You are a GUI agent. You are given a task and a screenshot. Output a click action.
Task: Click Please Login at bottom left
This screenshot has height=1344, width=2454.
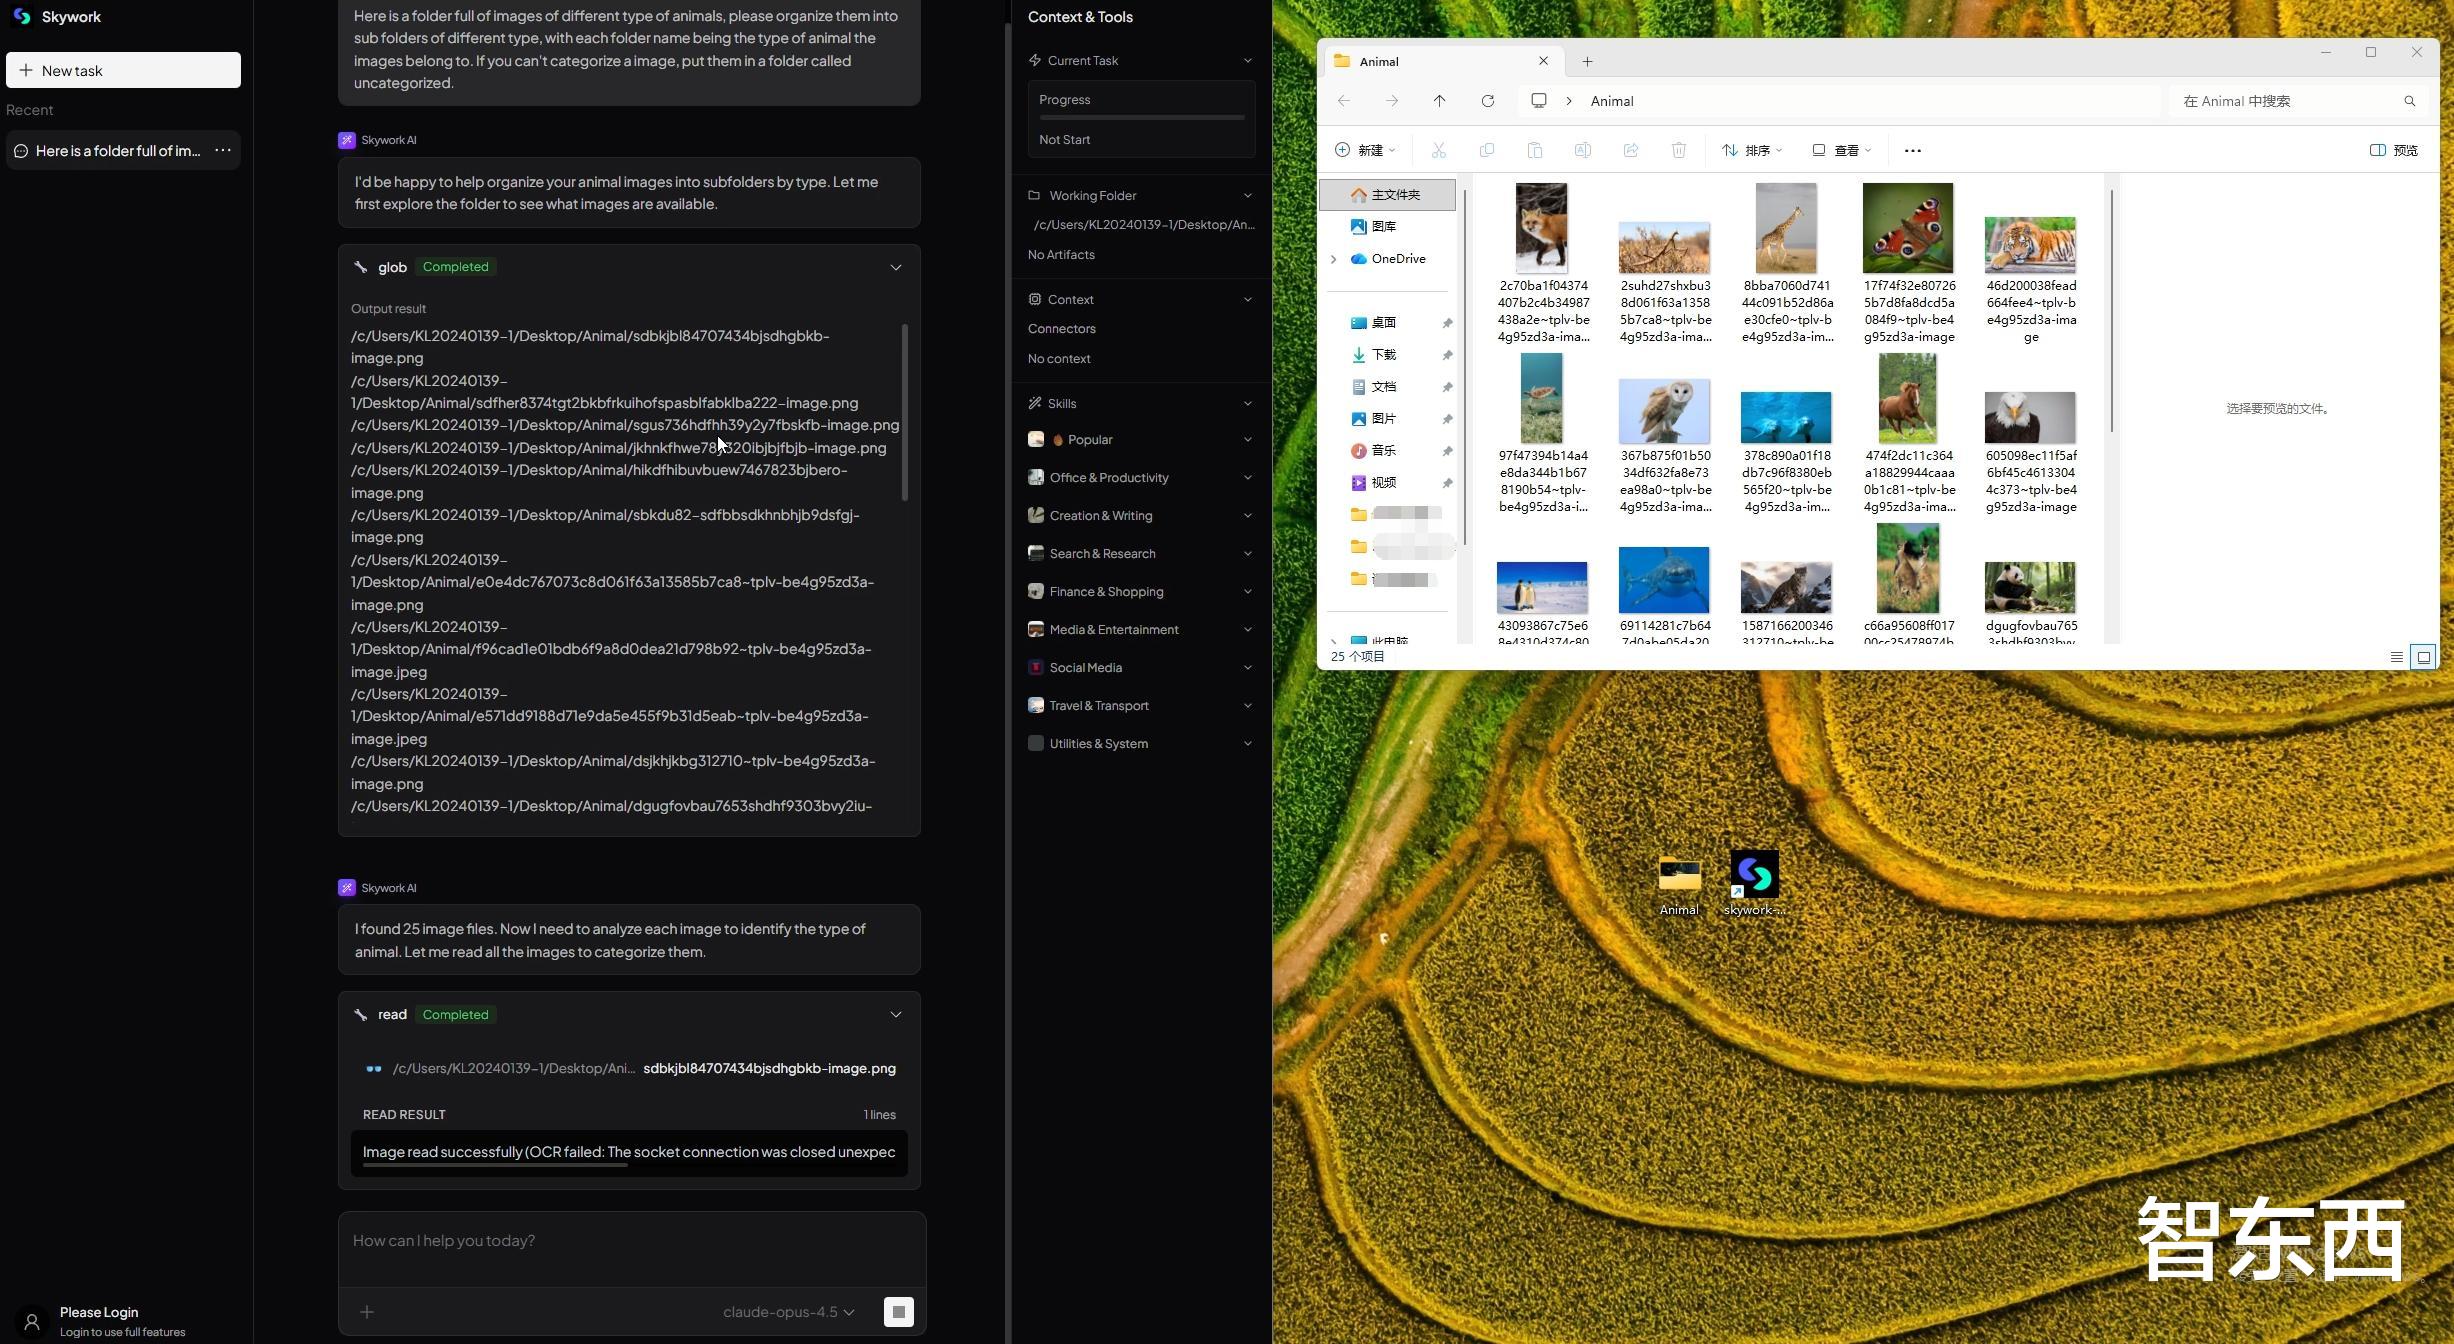click(99, 1311)
